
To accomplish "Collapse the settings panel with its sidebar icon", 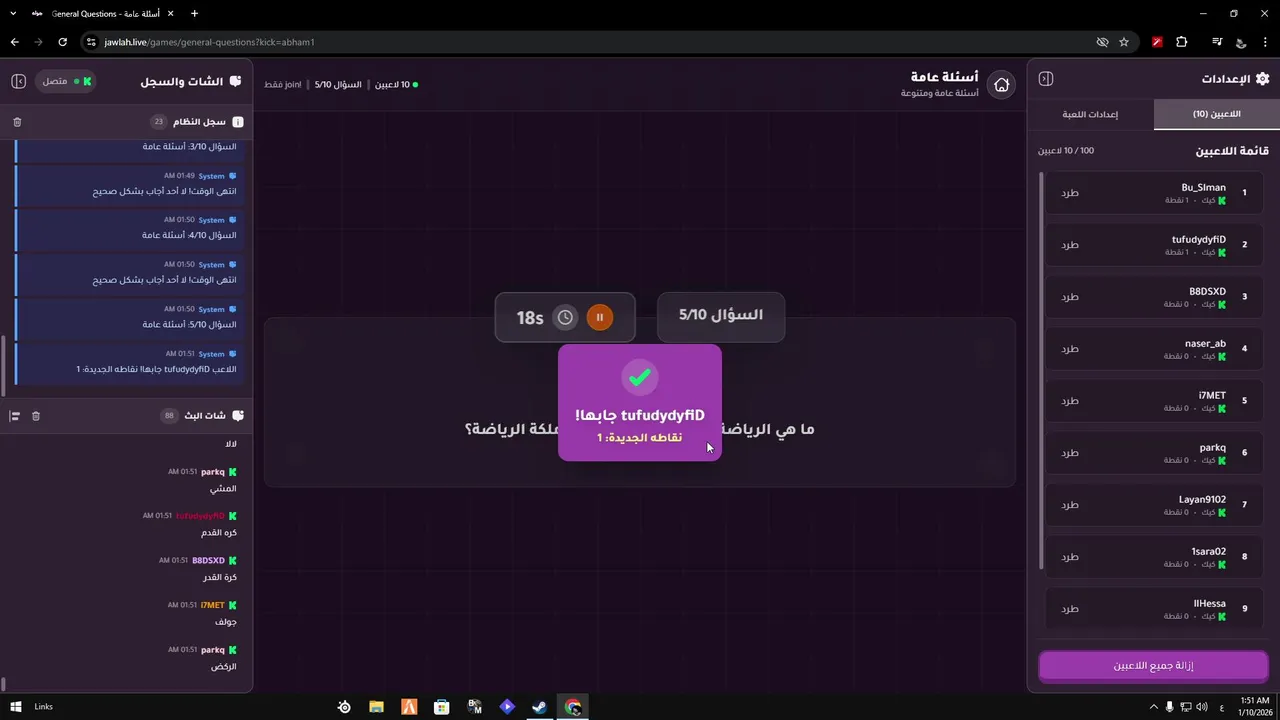I will [x=1046, y=79].
